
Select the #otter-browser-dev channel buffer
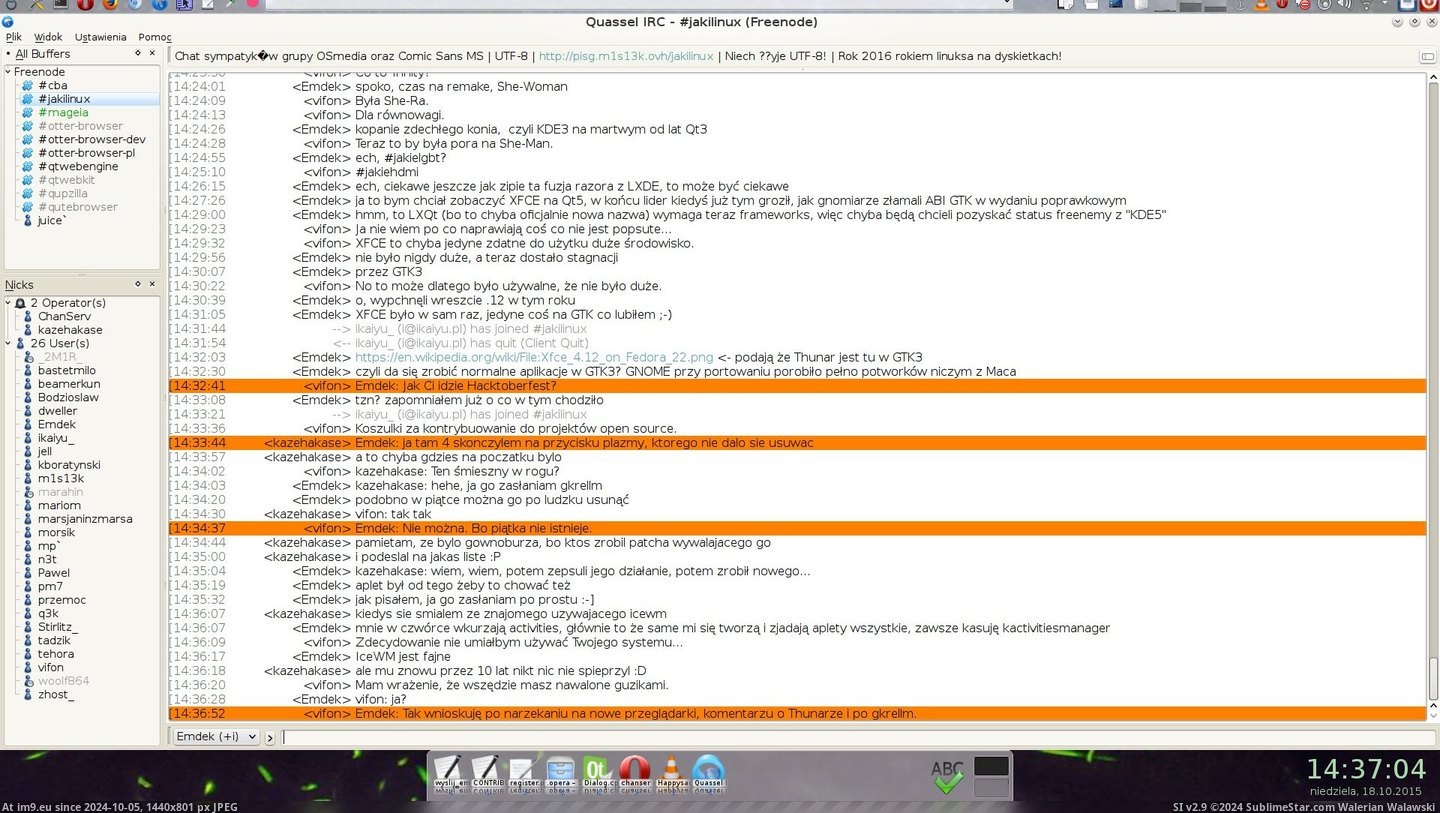[x=92, y=140]
